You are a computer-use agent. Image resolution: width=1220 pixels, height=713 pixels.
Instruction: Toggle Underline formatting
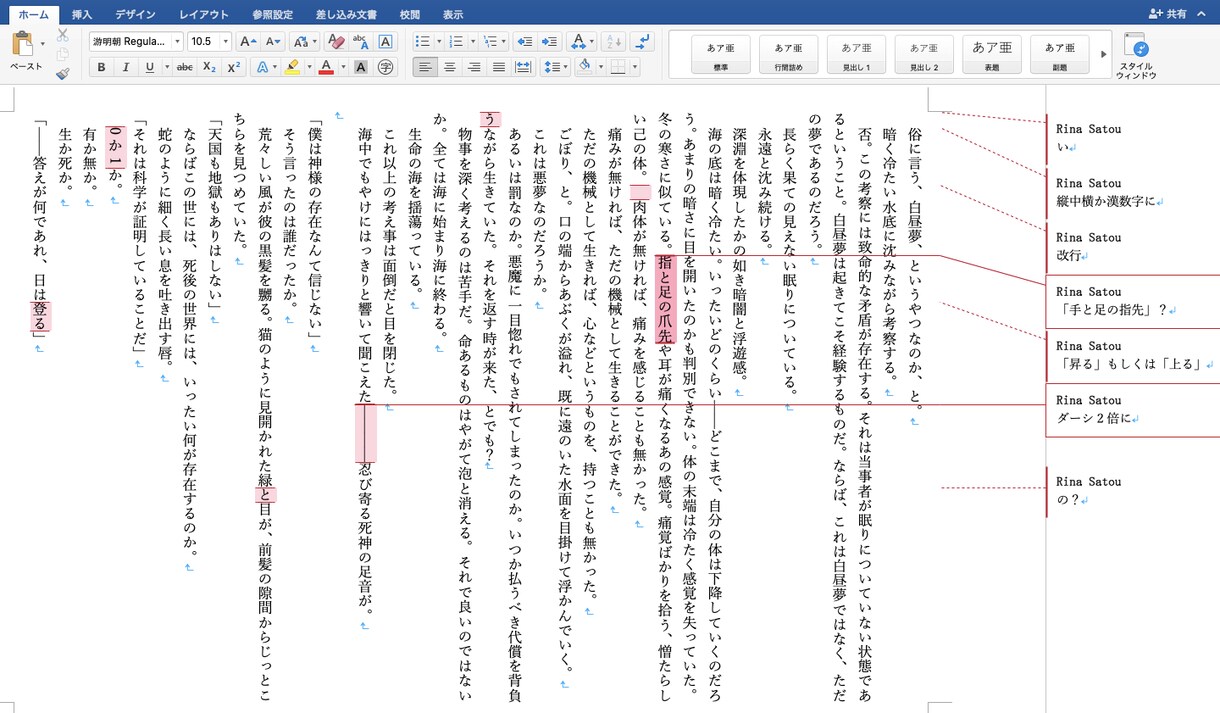coord(149,67)
